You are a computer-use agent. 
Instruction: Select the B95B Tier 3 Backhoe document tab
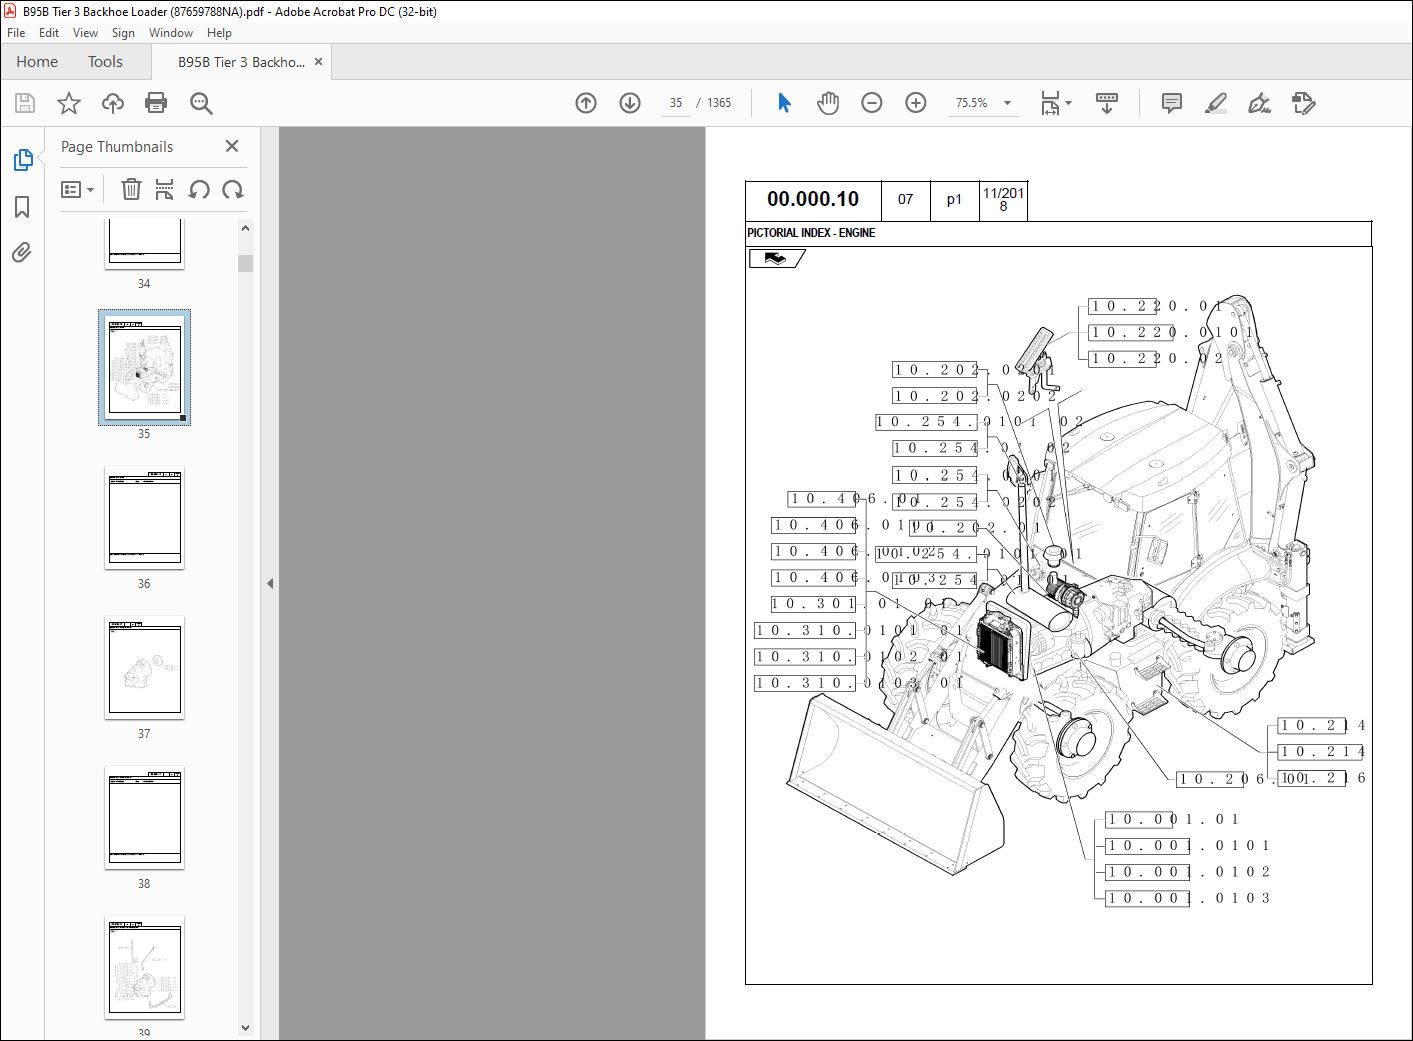coord(241,62)
